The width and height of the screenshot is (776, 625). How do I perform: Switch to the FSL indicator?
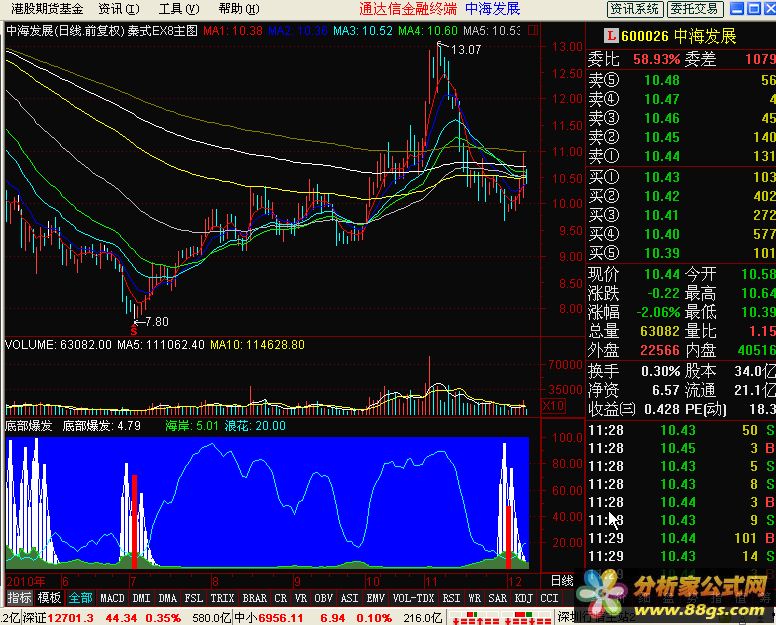pyautogui.click(x=194, y=598)
